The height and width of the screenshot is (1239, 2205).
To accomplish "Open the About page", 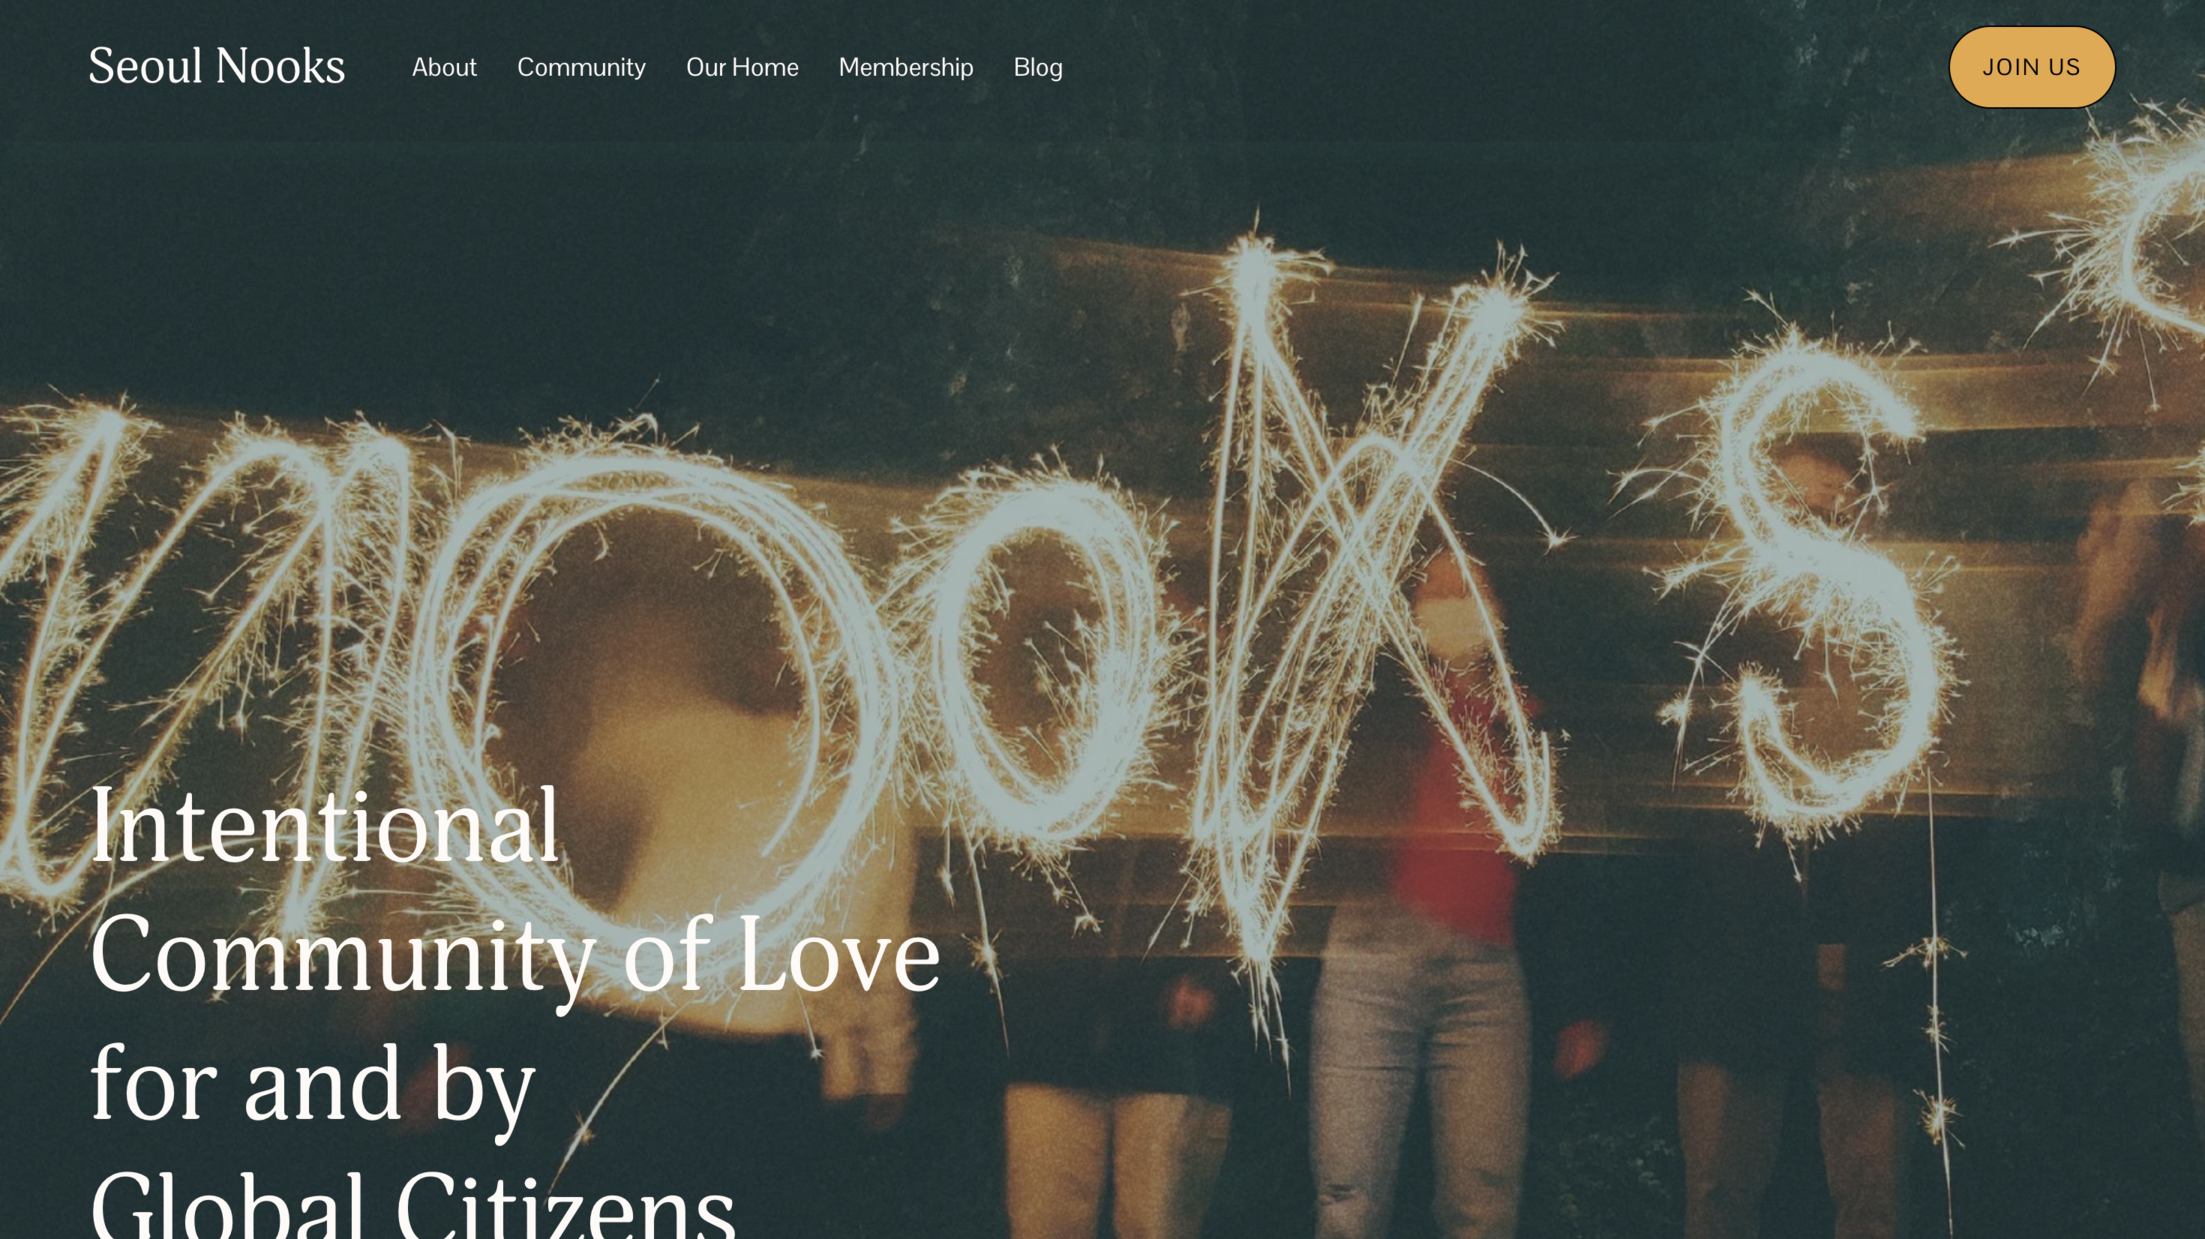I will tap(444, 67).
